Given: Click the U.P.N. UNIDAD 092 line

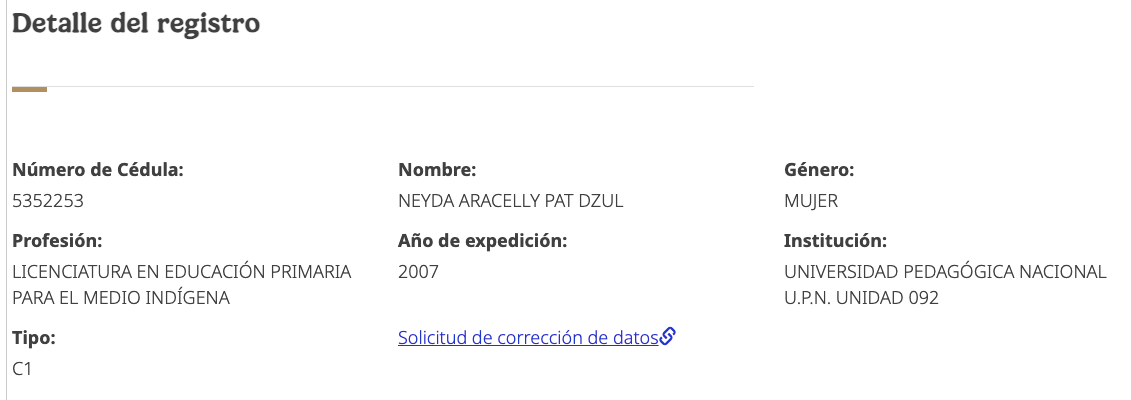Looking at the screenshot, I should click(861, 298).
